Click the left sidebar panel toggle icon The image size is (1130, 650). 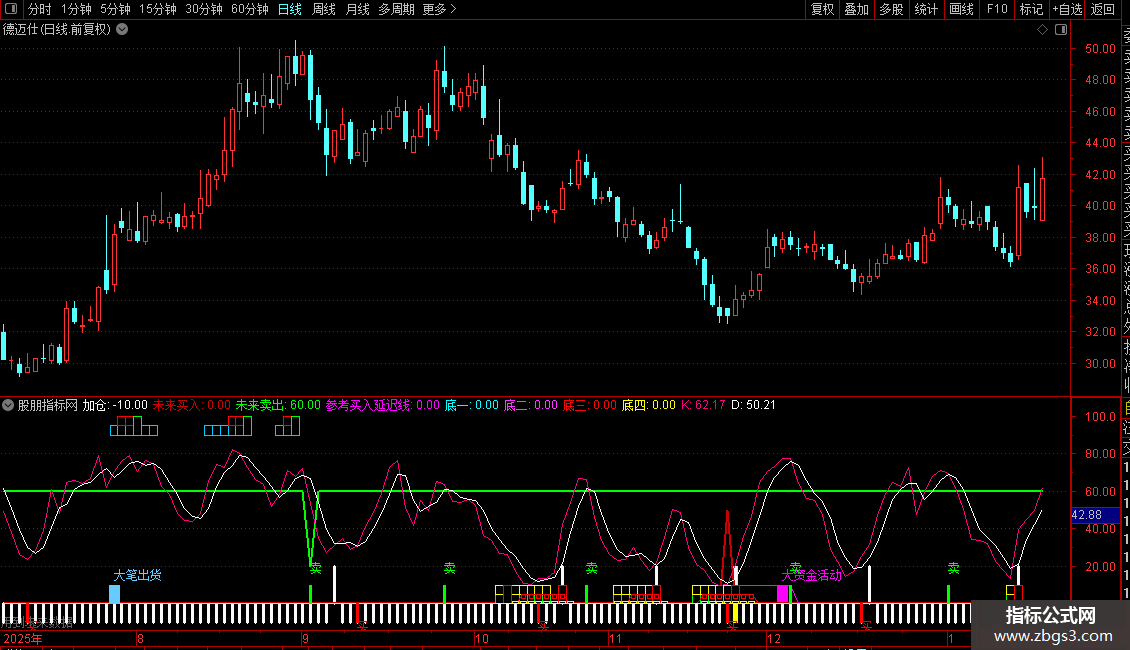pyautogui.click(x=10, y=10)
